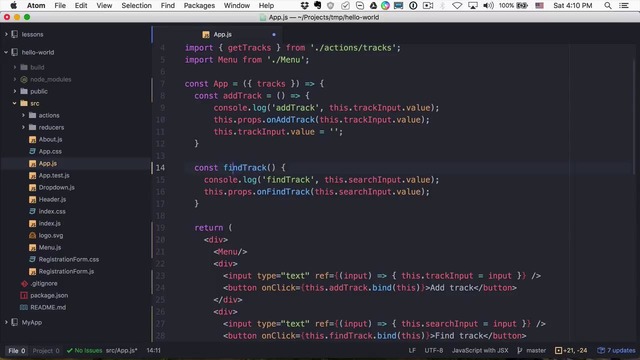Click the modified dot on App.js tab
The height and width of the screenshot is (360, 640).
(x=274, y=35)
